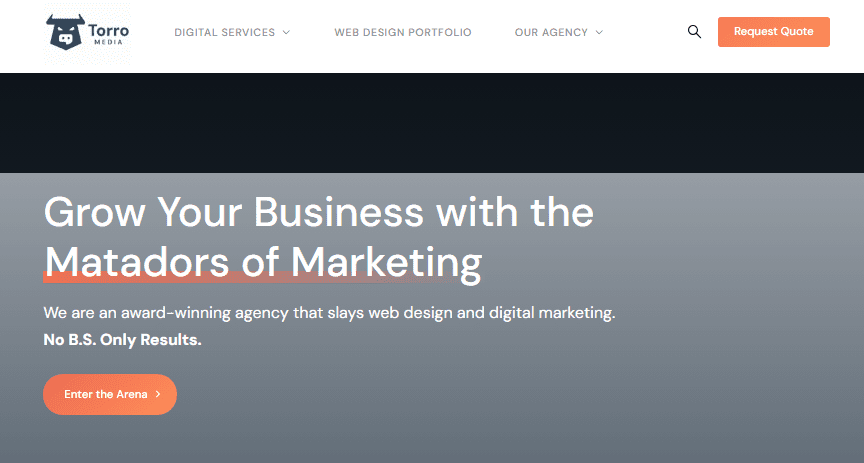864x463 pixels.
Task: Click the 'No B.S. Only Results.' tagline
Action: pos(122,340)
